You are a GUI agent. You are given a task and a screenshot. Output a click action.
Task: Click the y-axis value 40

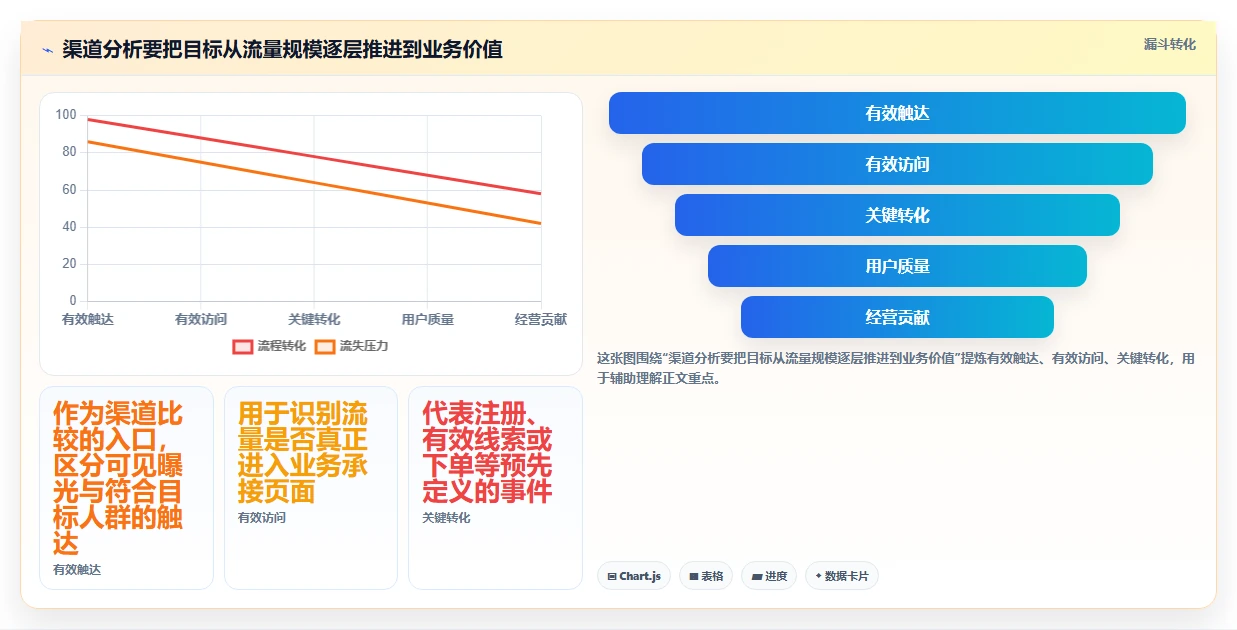coord(69,226)
